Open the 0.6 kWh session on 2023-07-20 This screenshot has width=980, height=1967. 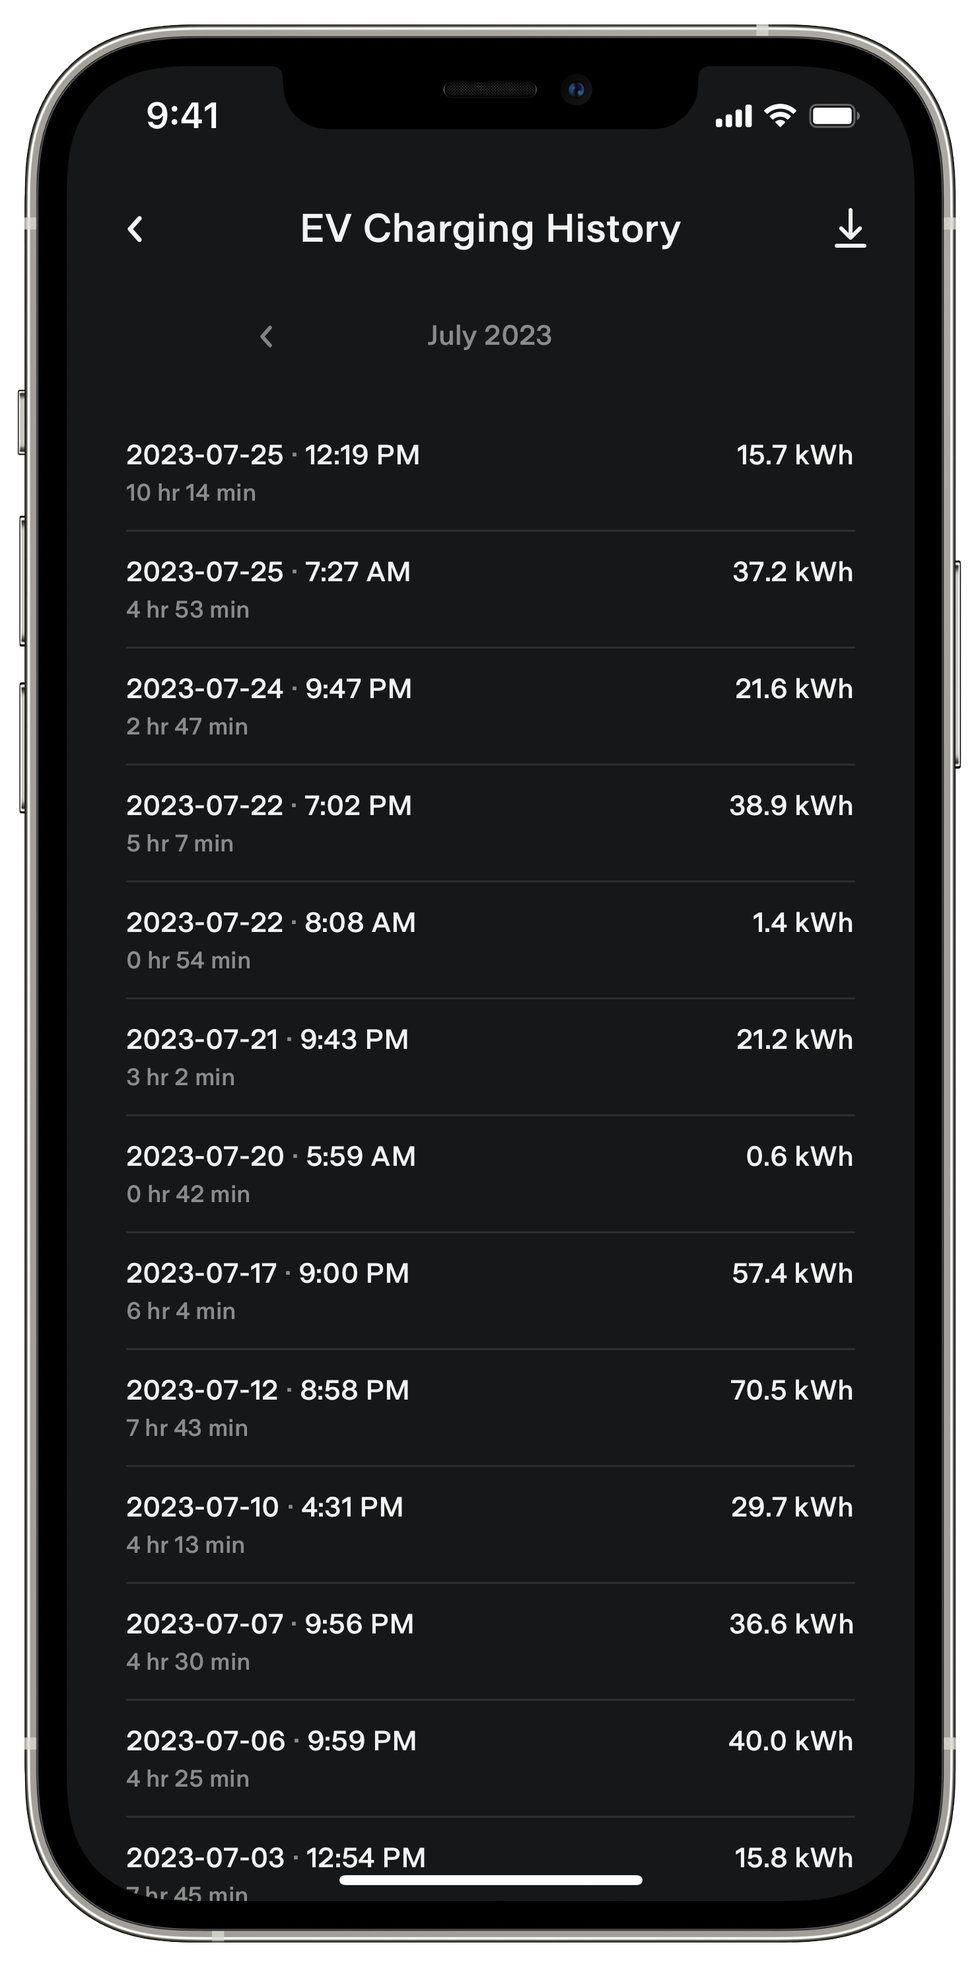[x=490, y=1174]
